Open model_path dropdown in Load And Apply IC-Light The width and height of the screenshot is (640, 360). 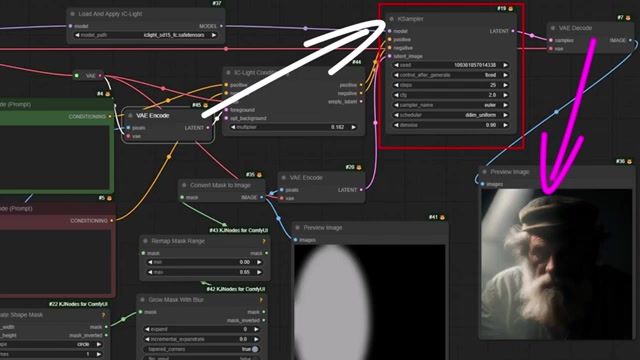145,35
